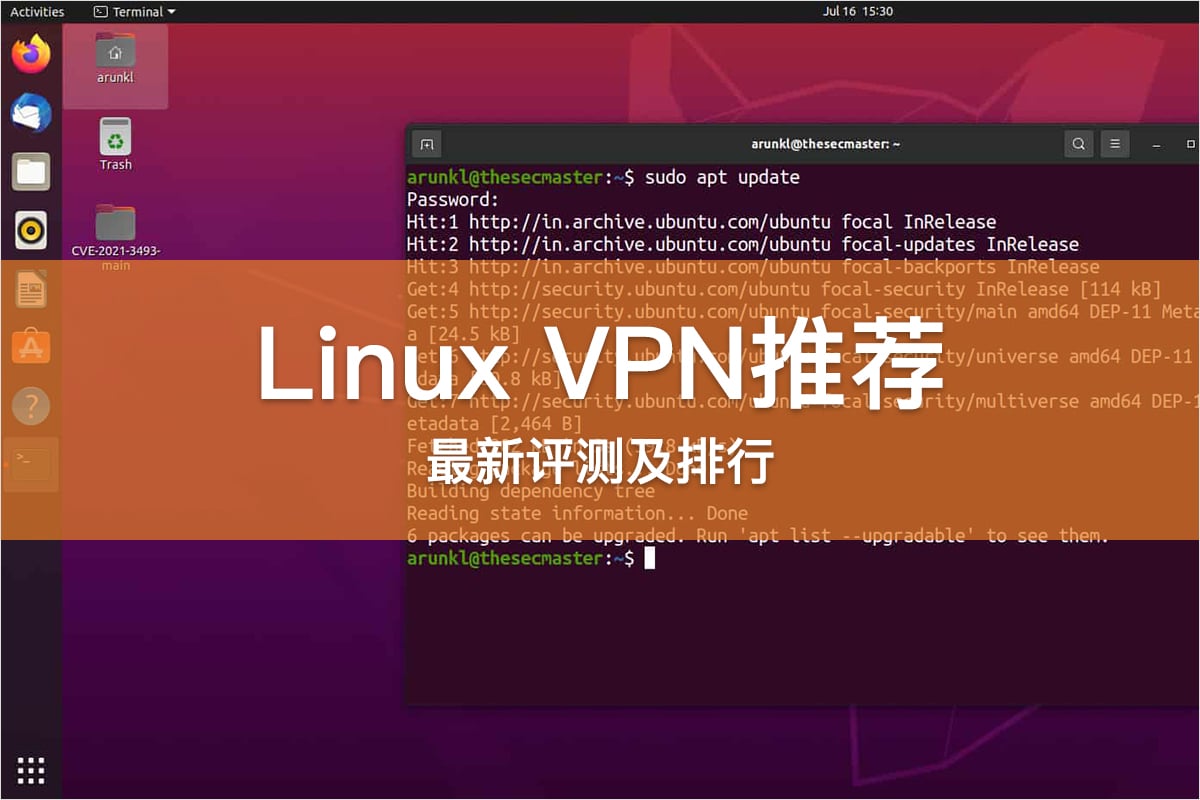Open LibreOffice Writer dock icon
1200x800 pixels.
click(31, 289)
